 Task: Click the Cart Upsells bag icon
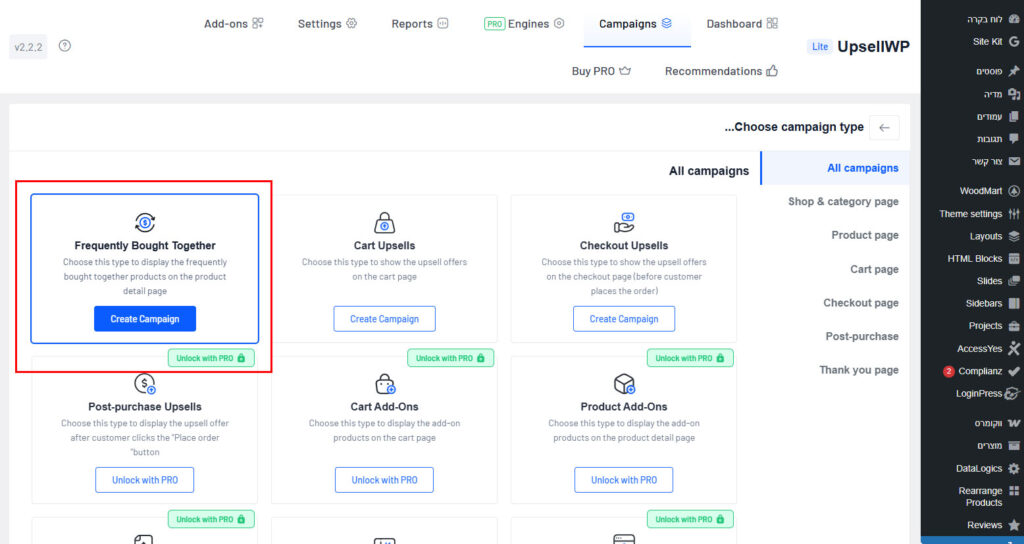coord(384,222)
